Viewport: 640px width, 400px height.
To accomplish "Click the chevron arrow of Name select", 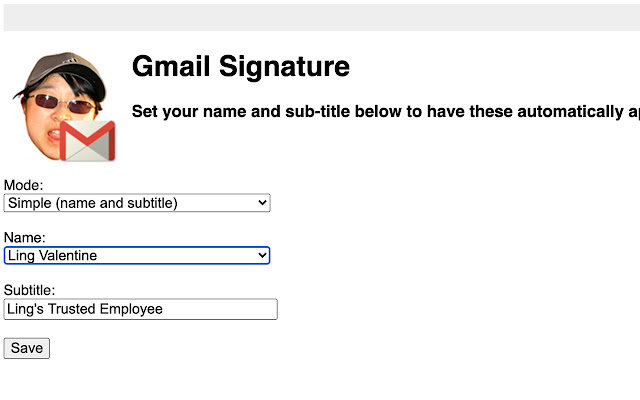I will (262, 256).
